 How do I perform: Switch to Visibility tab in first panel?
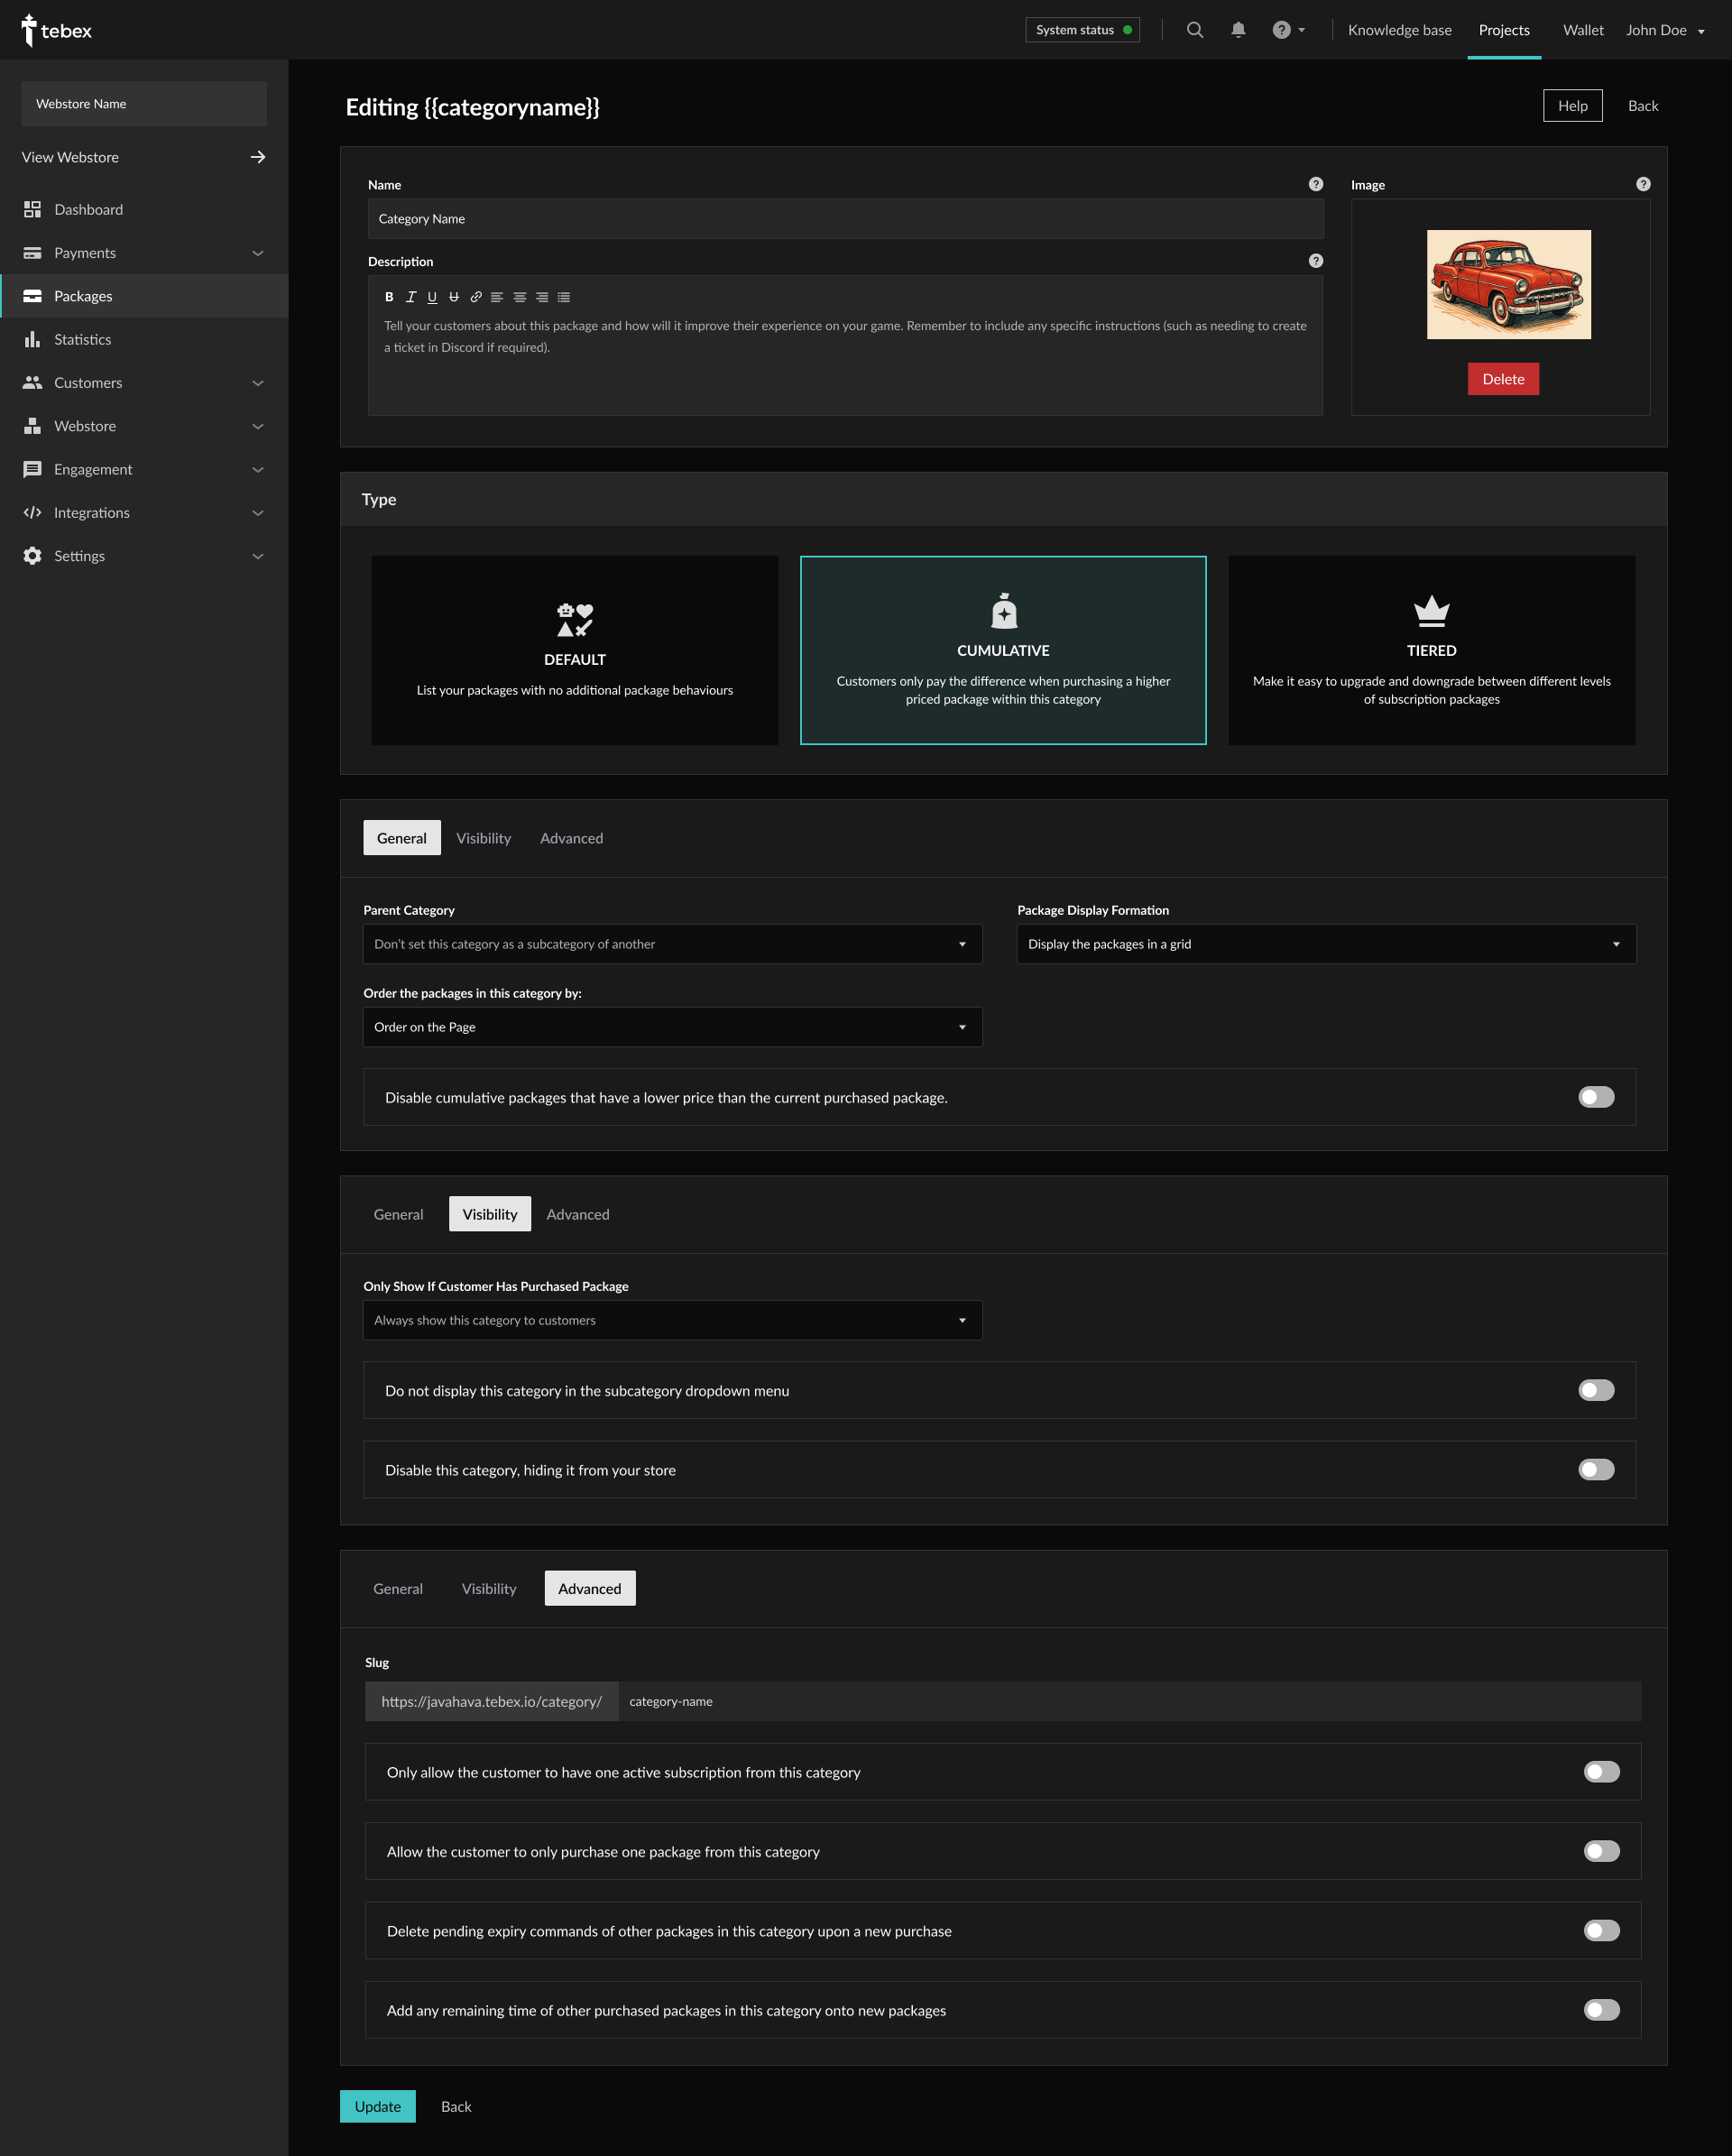tap(483, 838)
